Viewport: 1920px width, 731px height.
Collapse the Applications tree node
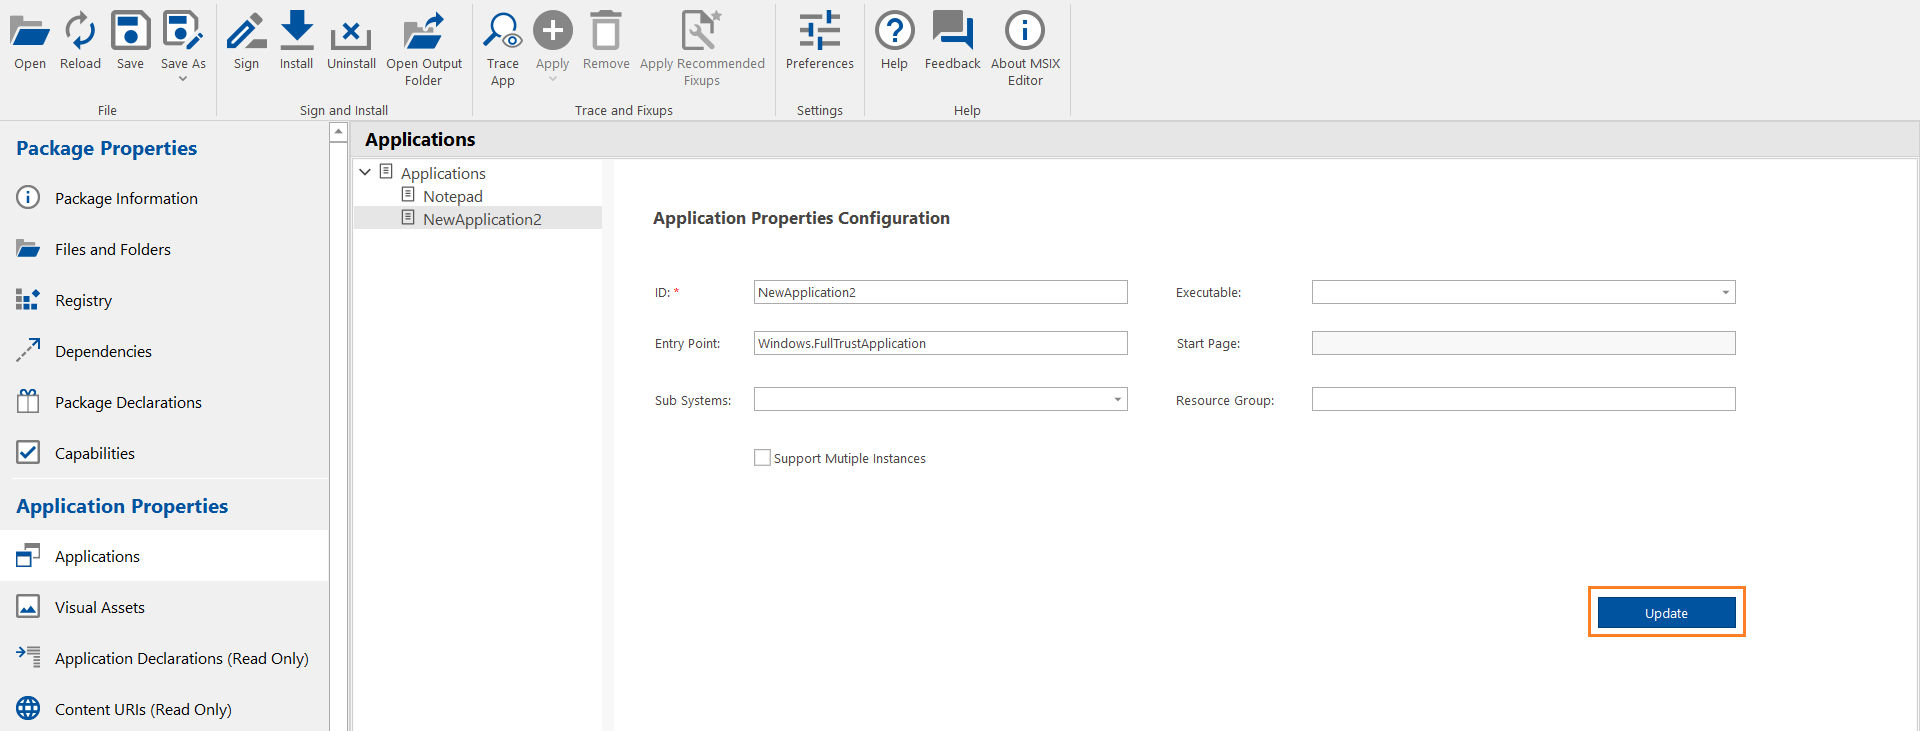click(365, 172)
